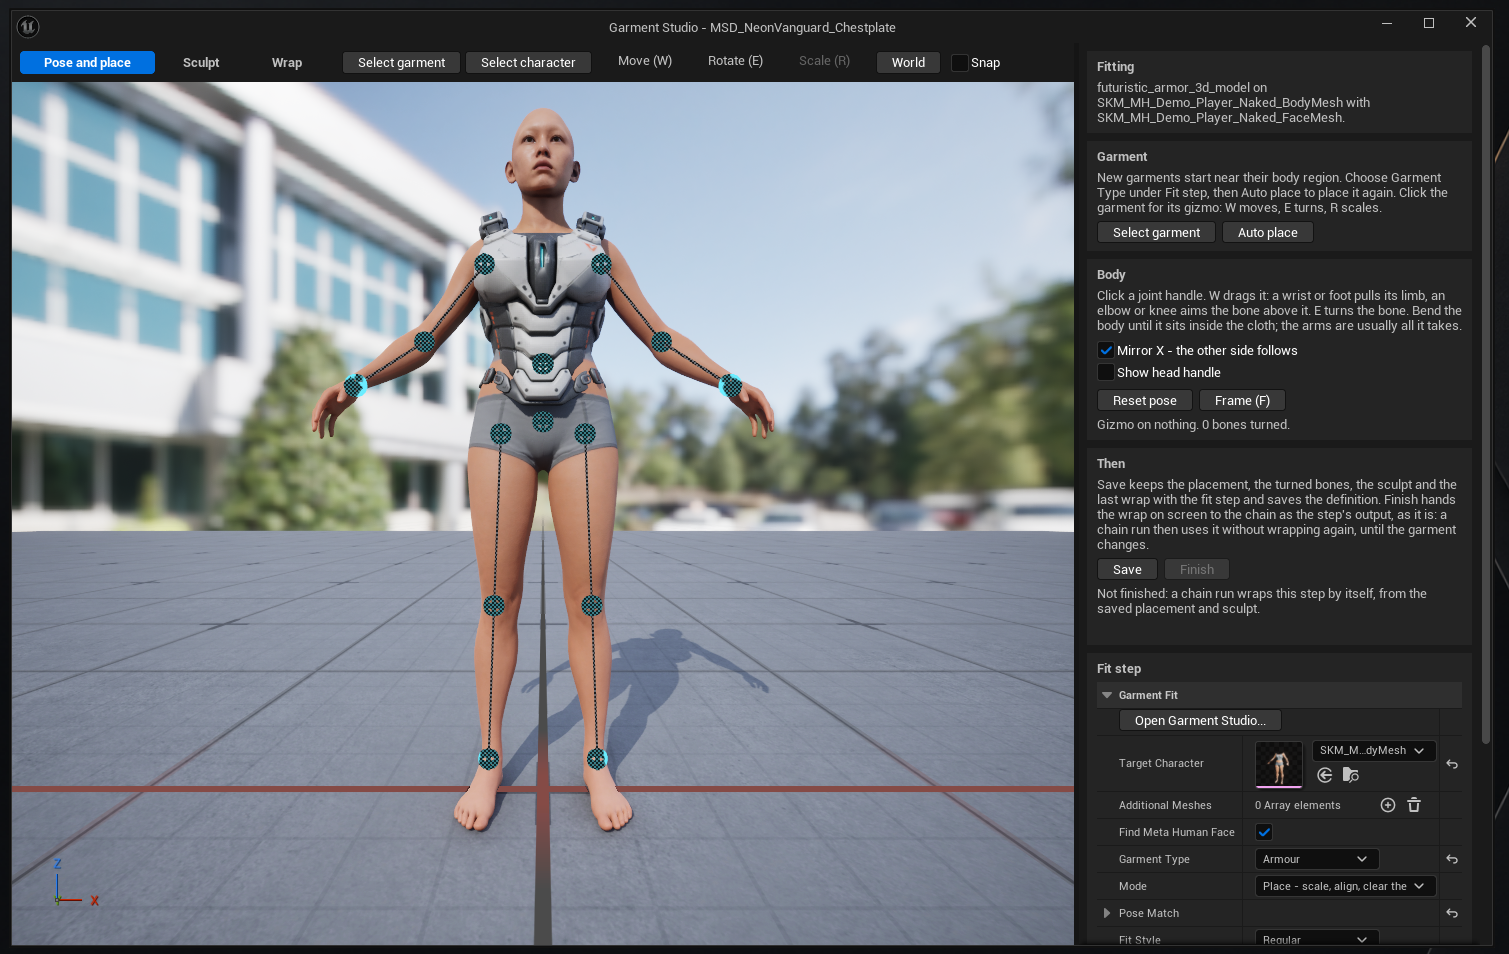The width and height of the screenshot is (1509, 954).
Task: Enable Show head handle checkbox
Action: (1106, 372)
